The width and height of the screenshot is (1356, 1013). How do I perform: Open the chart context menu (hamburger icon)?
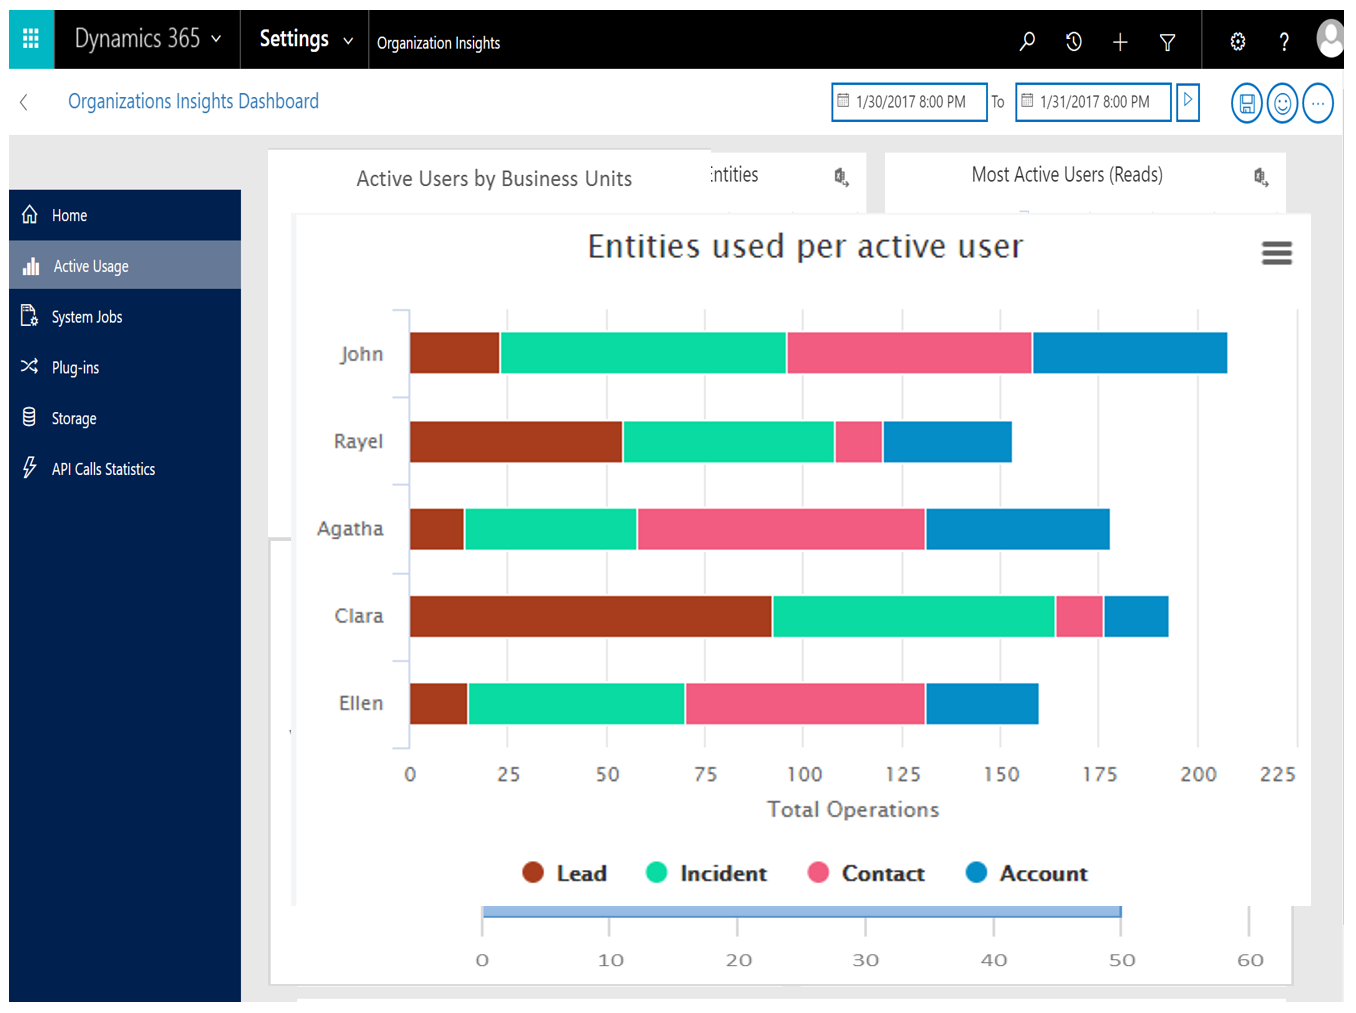pos(1277,254)
